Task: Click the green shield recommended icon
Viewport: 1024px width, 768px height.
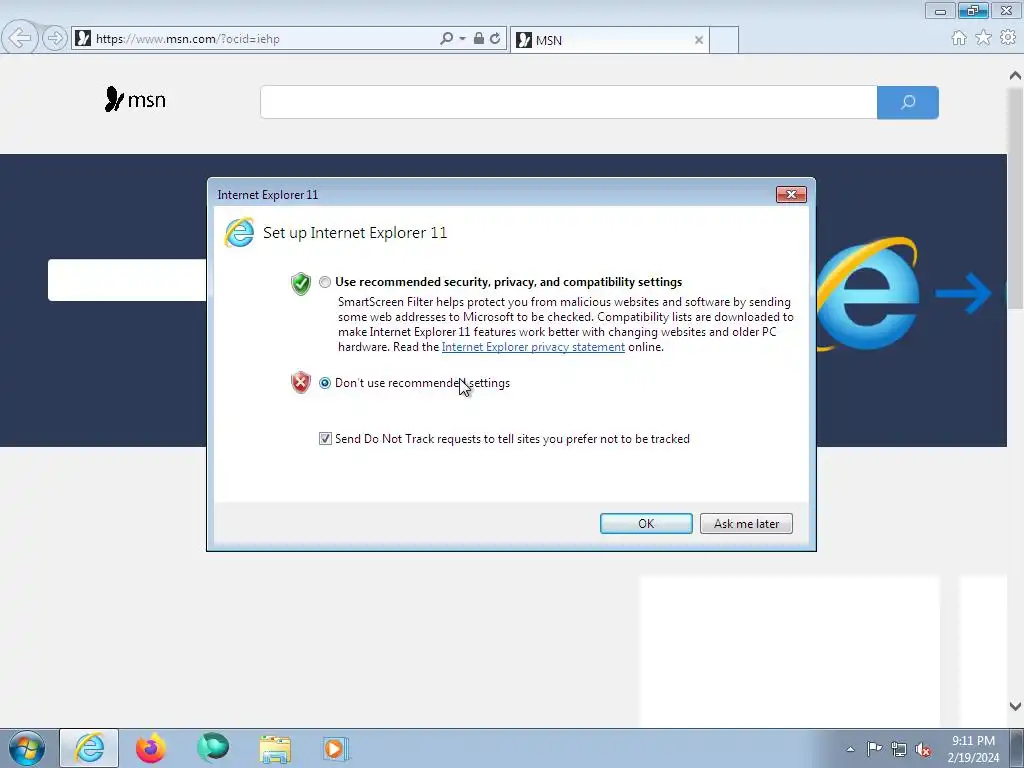Action: coord(300,283)
